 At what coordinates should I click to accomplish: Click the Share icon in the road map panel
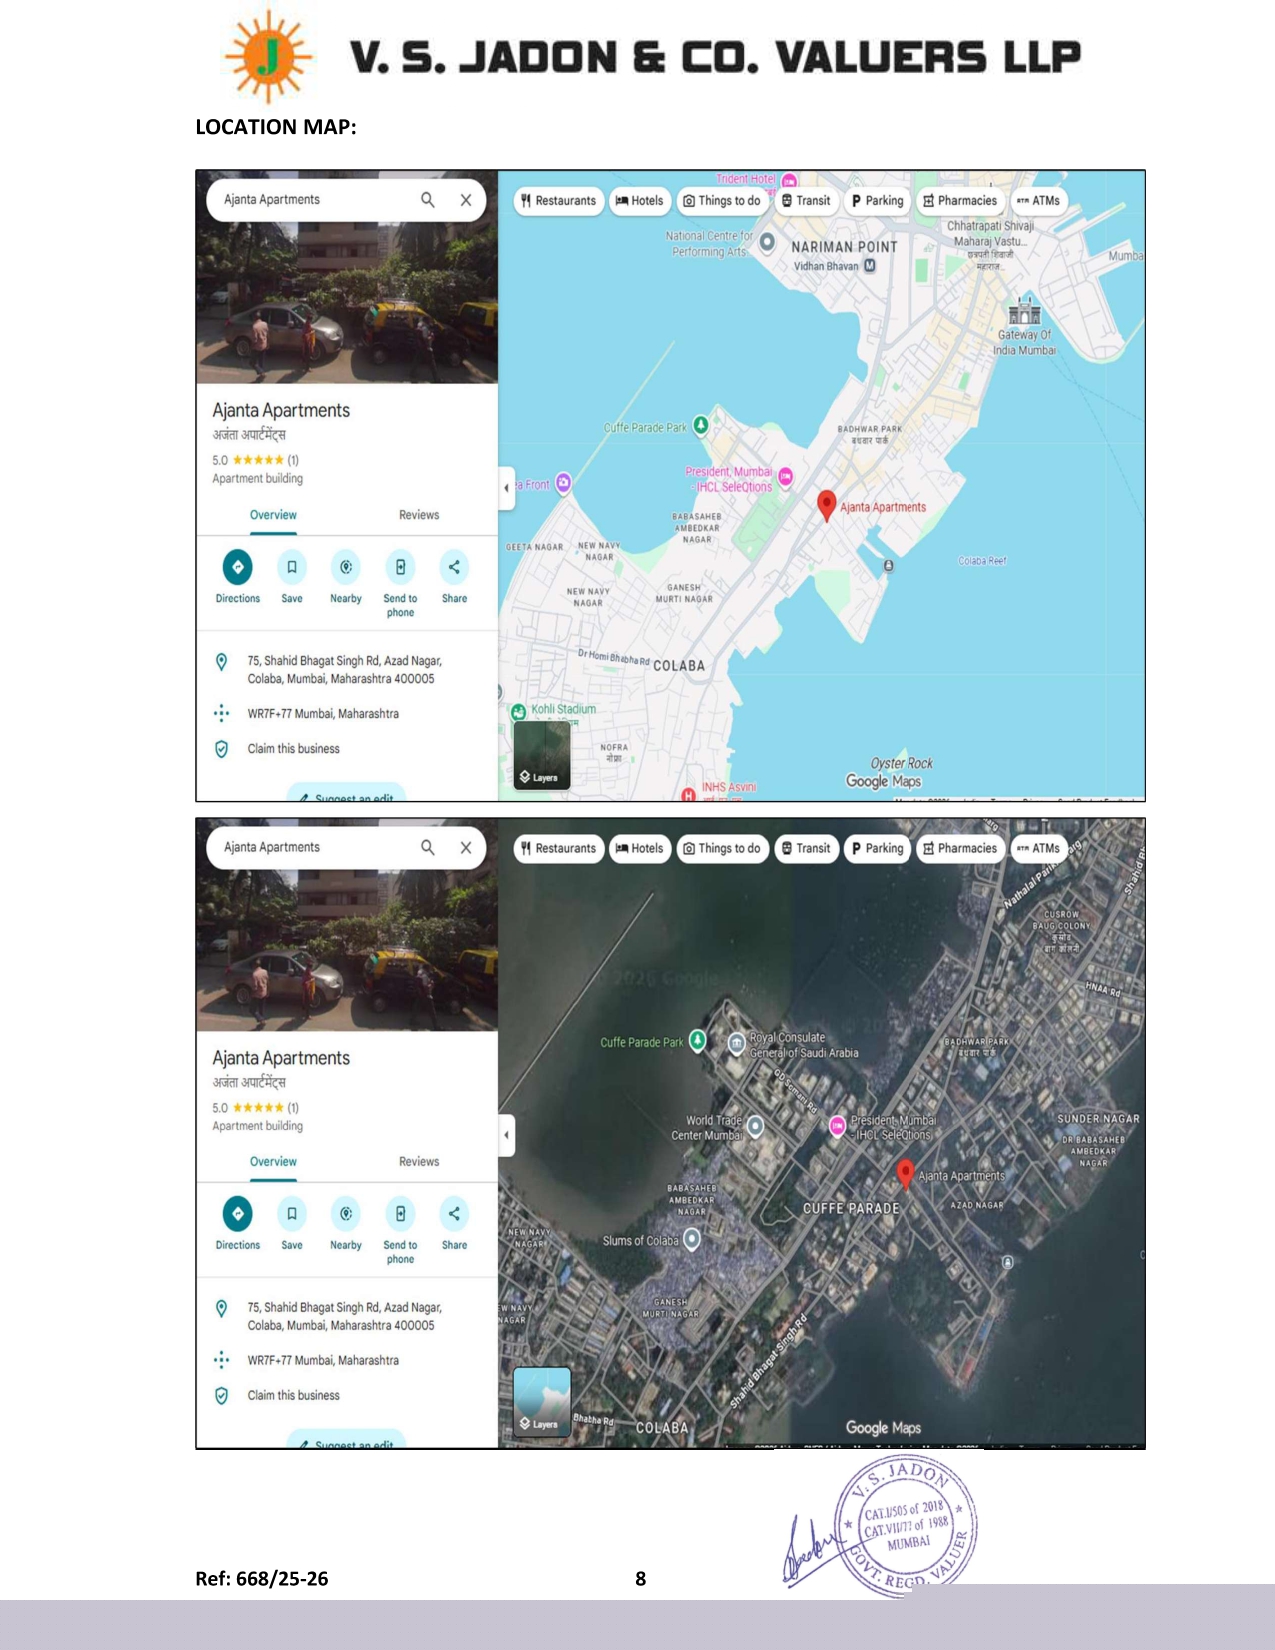click(454, 567)
